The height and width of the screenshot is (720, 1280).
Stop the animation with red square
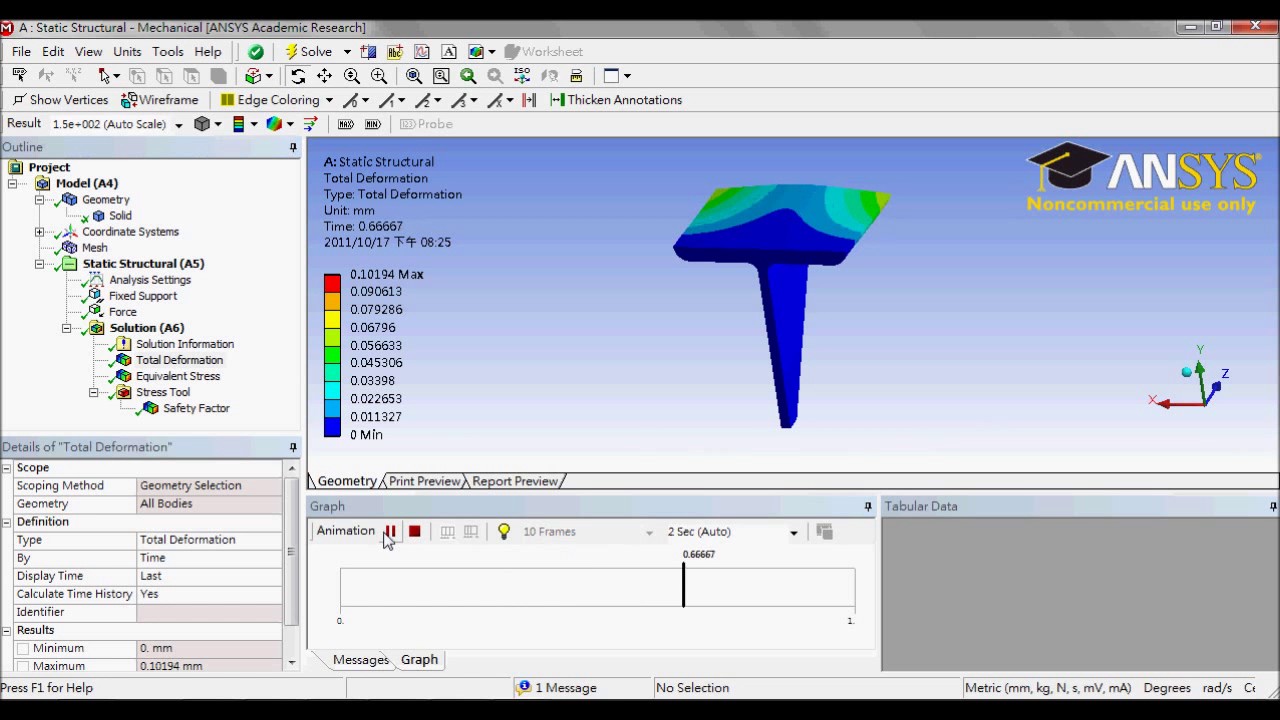pos(414,532)
